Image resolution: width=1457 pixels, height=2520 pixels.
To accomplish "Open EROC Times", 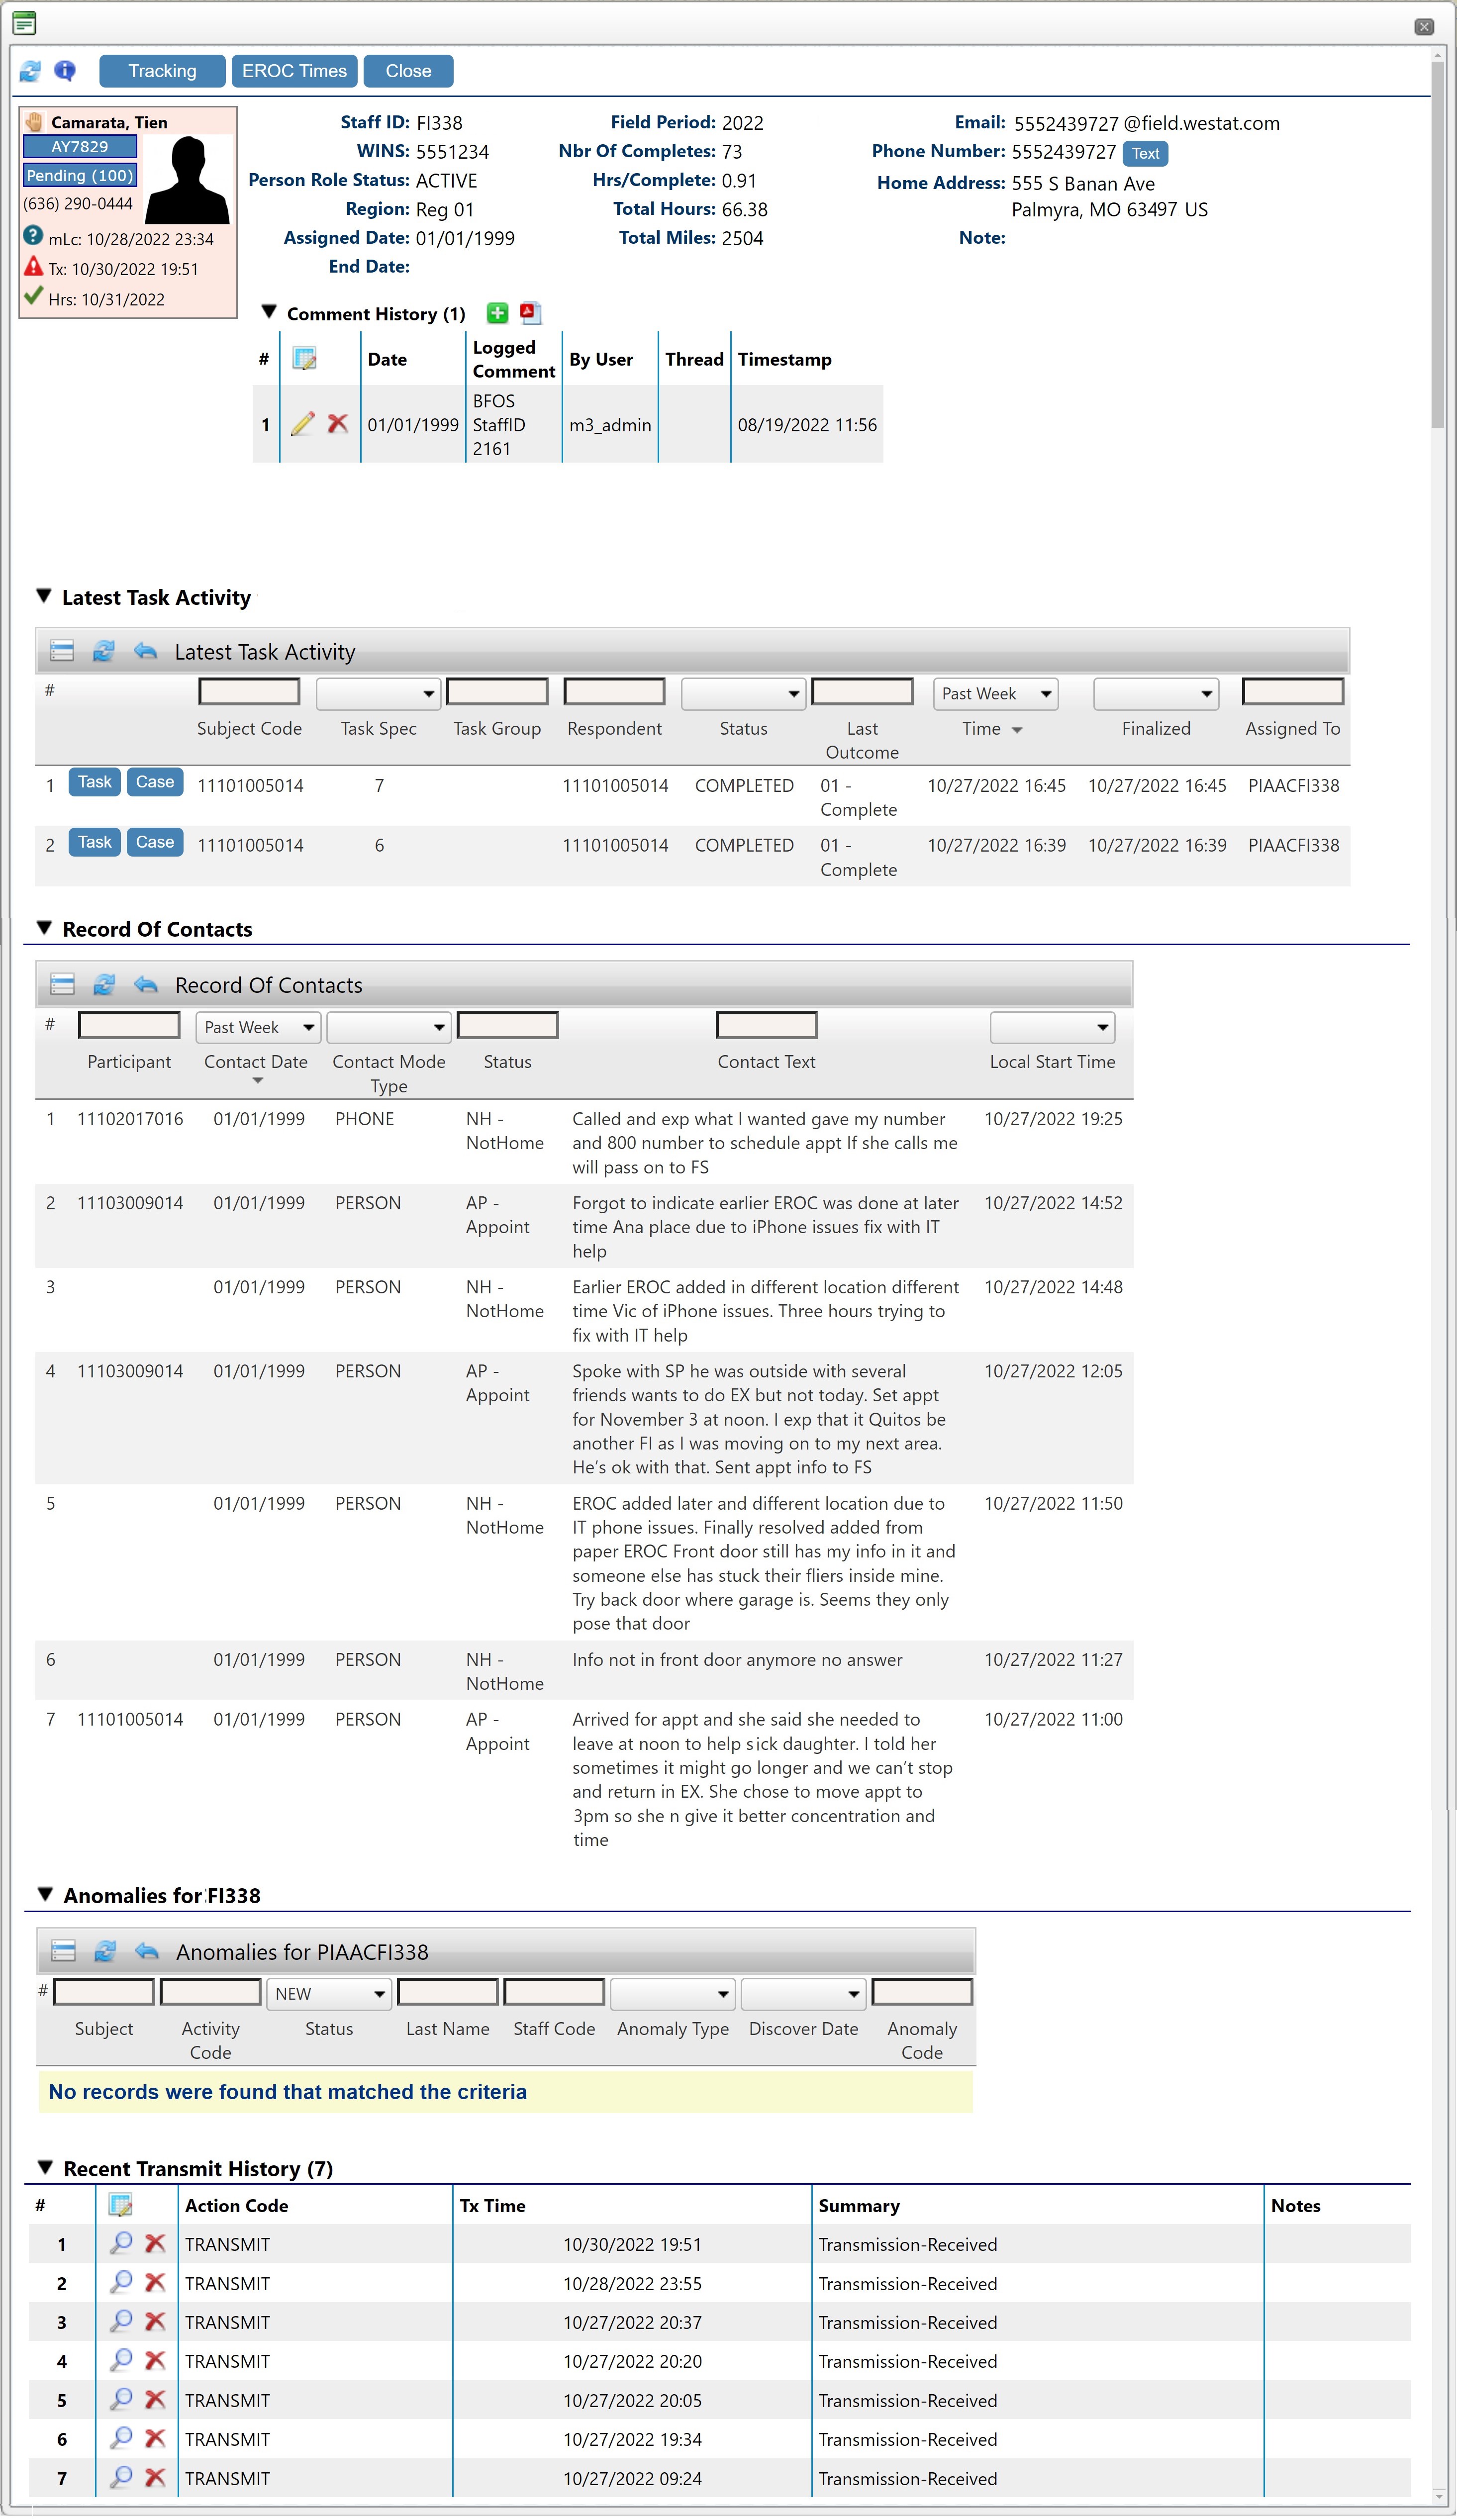I will click(294, 71).
